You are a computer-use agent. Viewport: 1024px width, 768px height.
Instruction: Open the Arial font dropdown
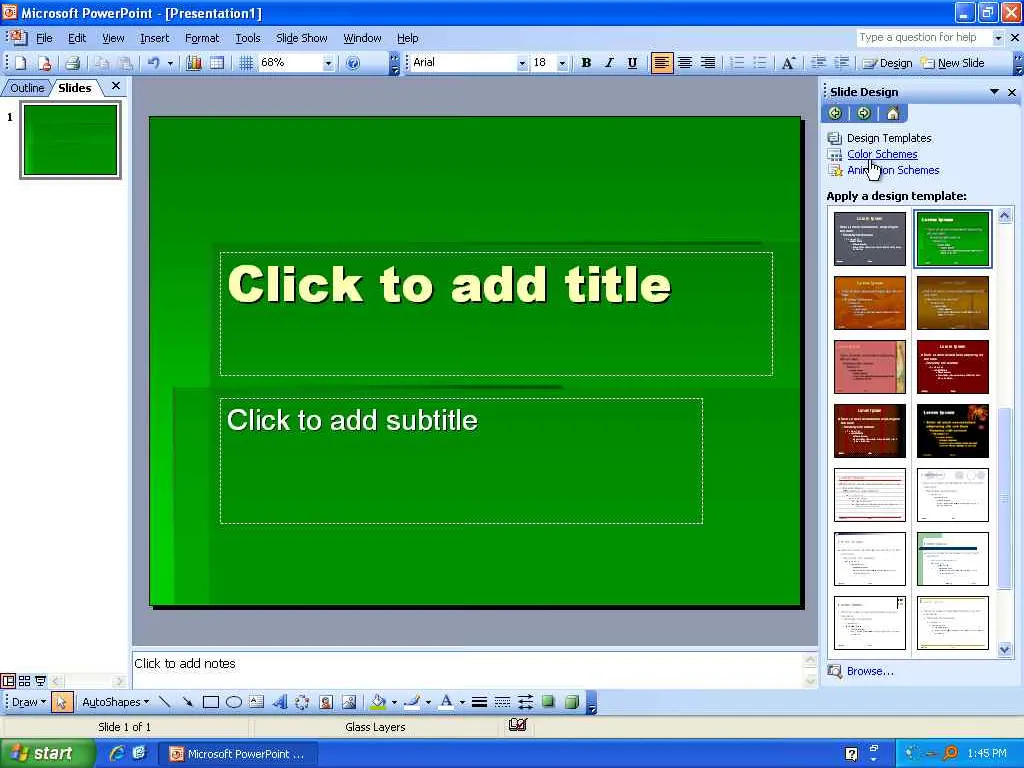(x=522, y=63)
